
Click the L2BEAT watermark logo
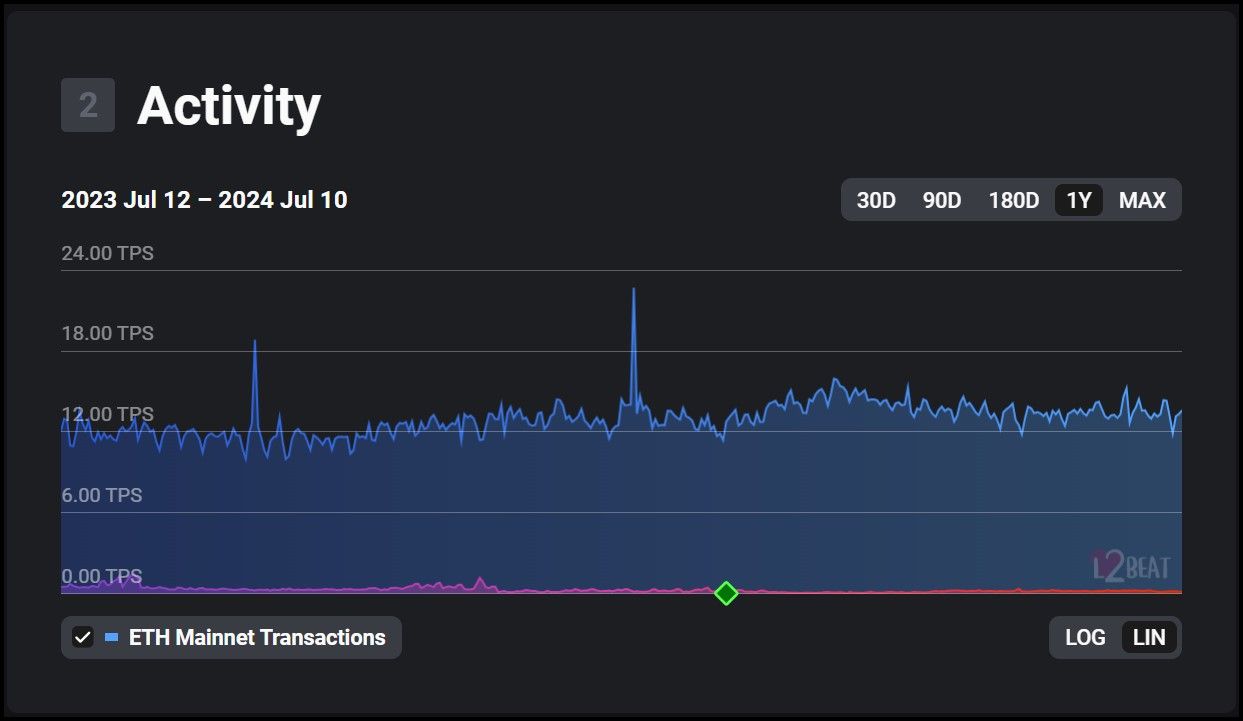click(x=1131, y=567)
